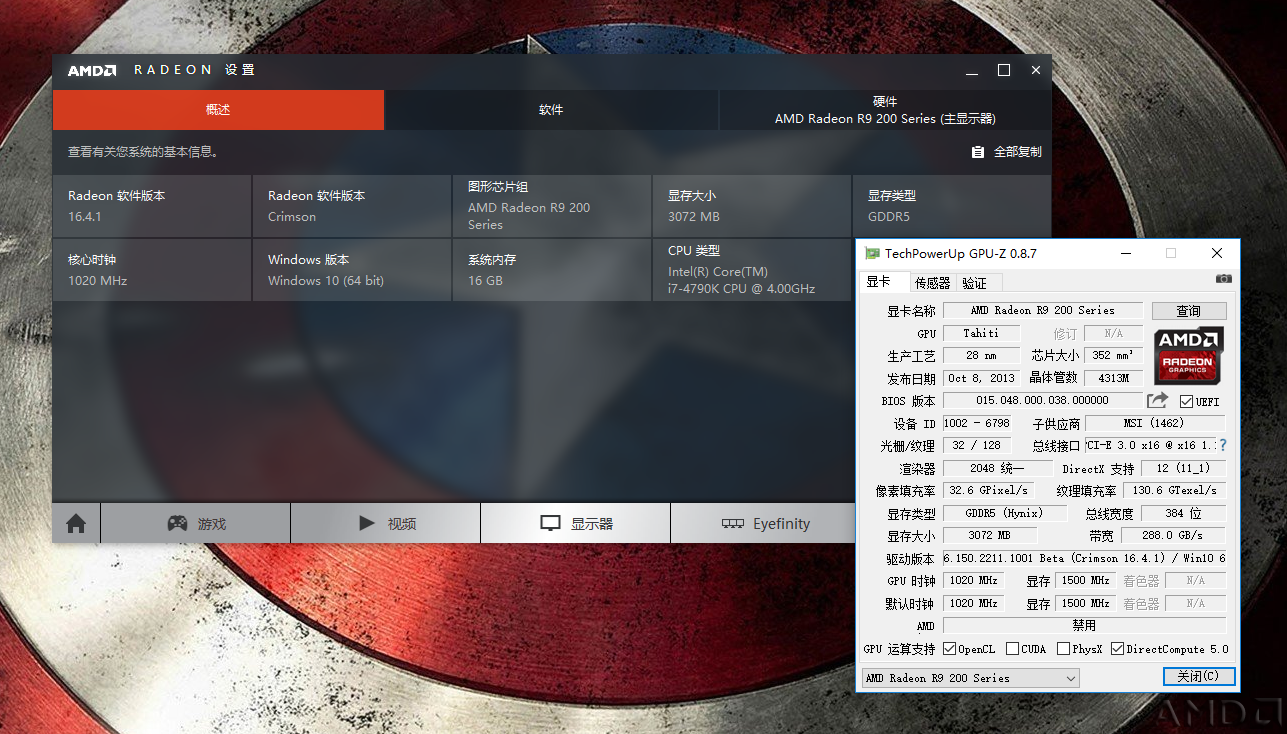Image resolution: width=1287 pixels, height=734 pixels.
Task: Toggle the OpenCL checkbox
Action: [x=950, y=649]
